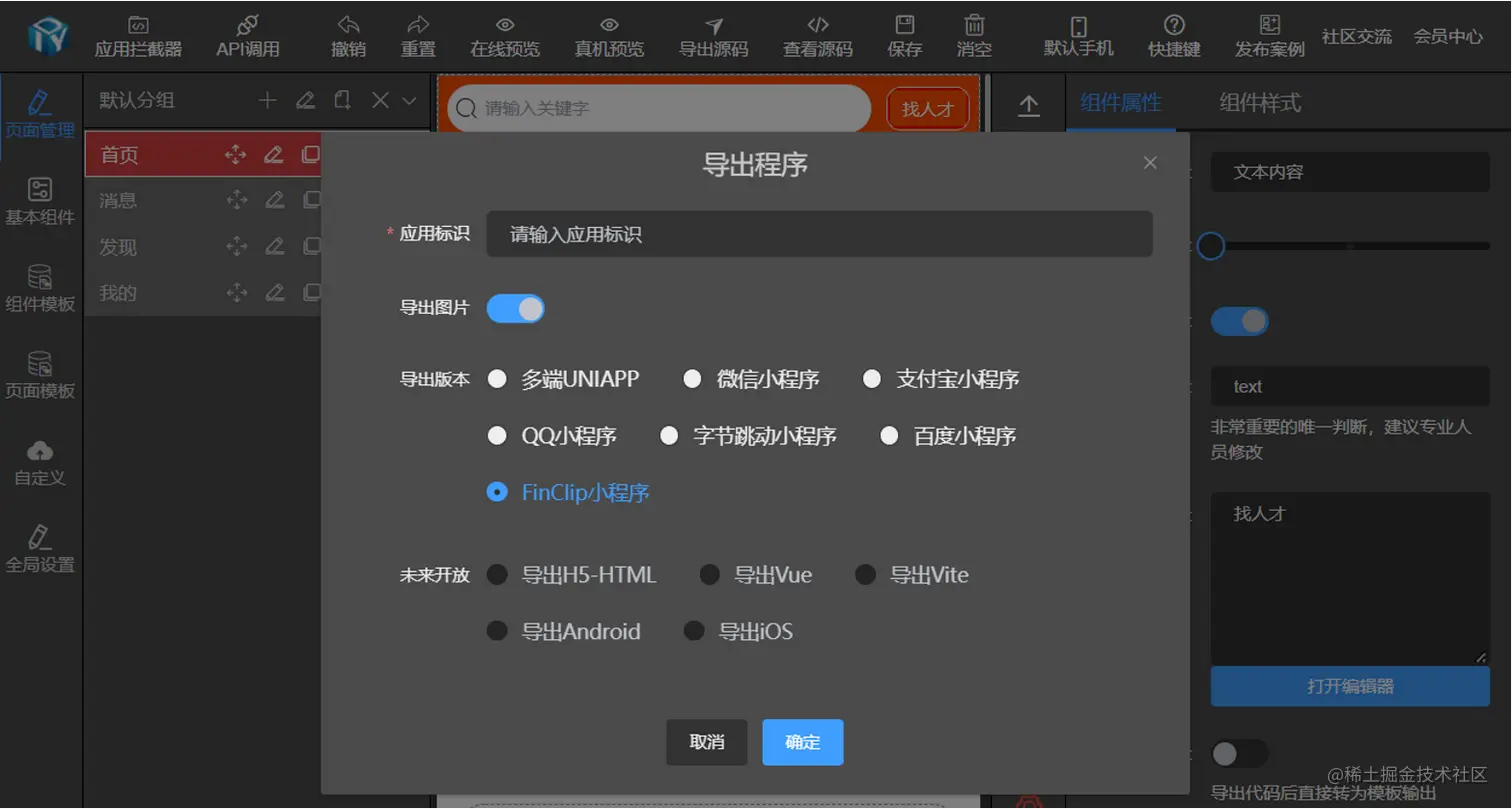1512x809 pixels.
Task: Select 多端UNIAPP export version
Action: tap(563, 379)
